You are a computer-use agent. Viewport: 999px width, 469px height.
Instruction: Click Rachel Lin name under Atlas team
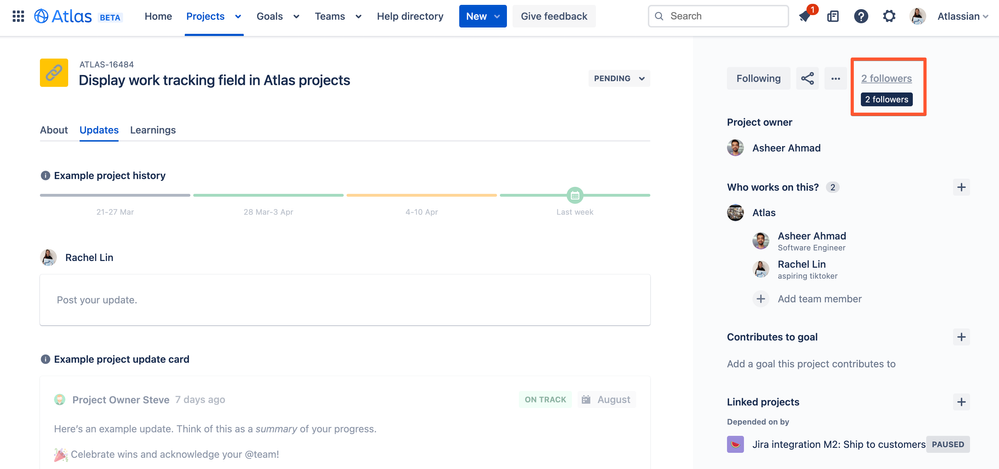[801, 264]
